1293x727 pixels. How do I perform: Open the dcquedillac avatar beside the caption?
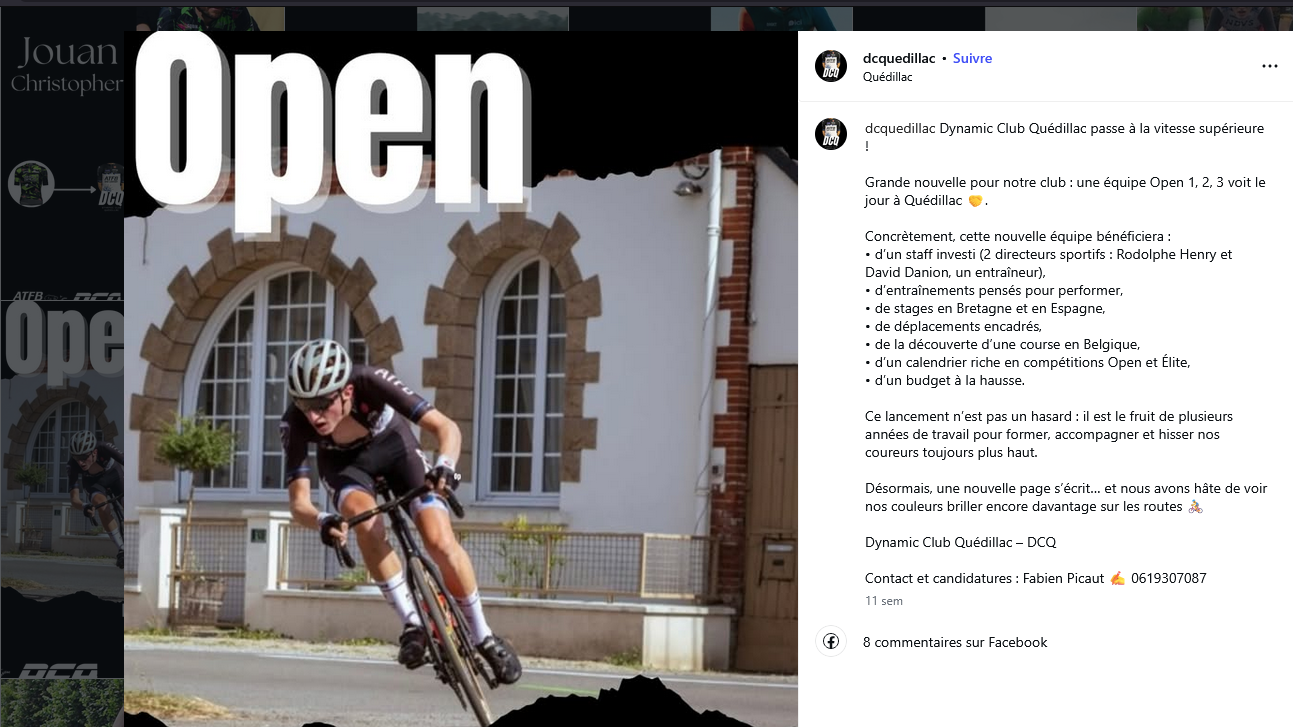pos(831,134)
